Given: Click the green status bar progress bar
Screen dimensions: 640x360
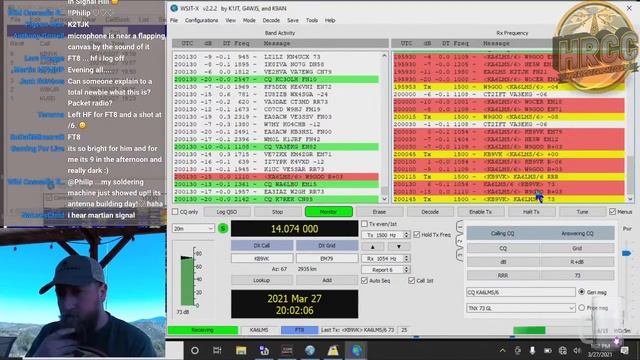Looking at the screenshot, I should (x=529, y=330).
